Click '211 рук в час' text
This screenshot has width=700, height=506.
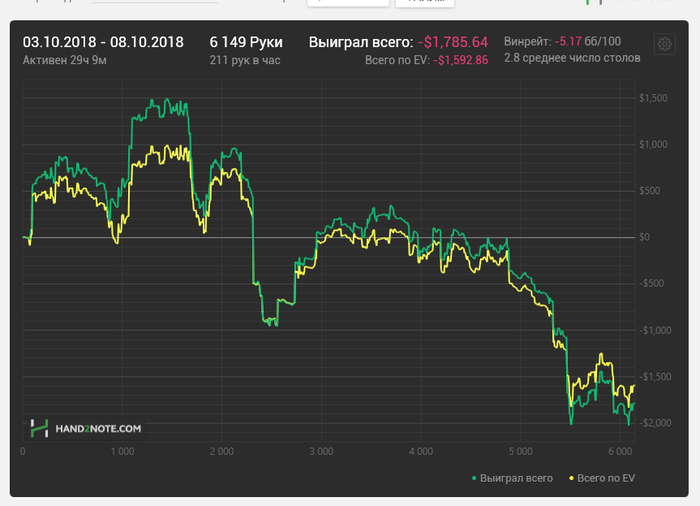point(245,60)
